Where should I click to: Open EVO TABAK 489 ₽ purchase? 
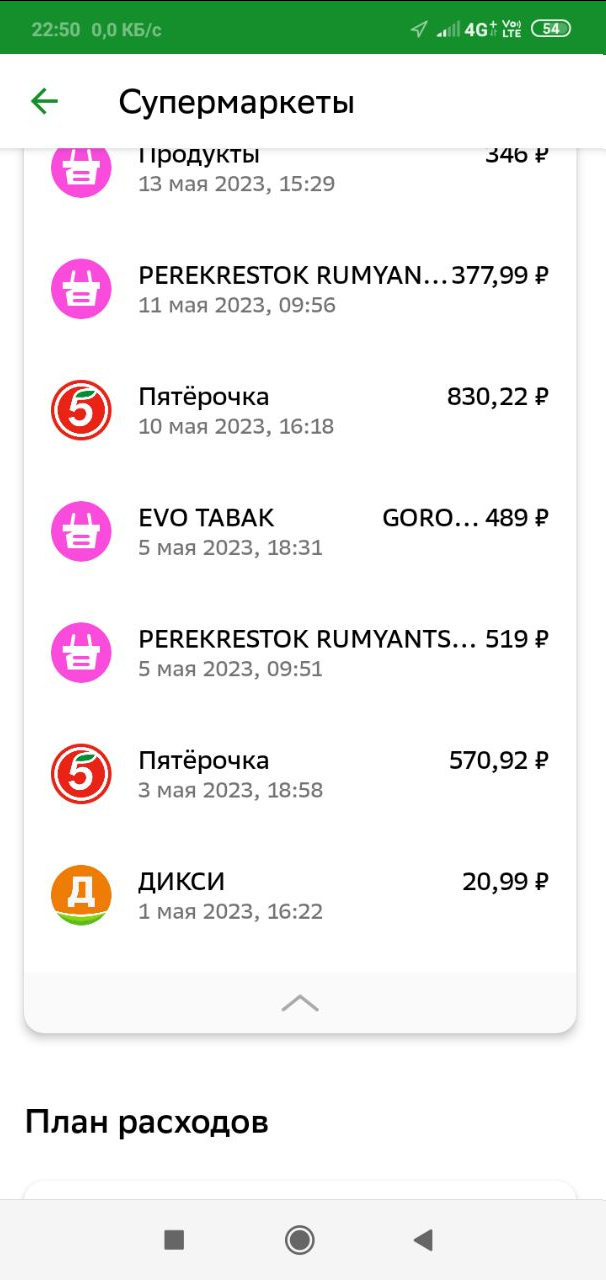click(340, 531)
